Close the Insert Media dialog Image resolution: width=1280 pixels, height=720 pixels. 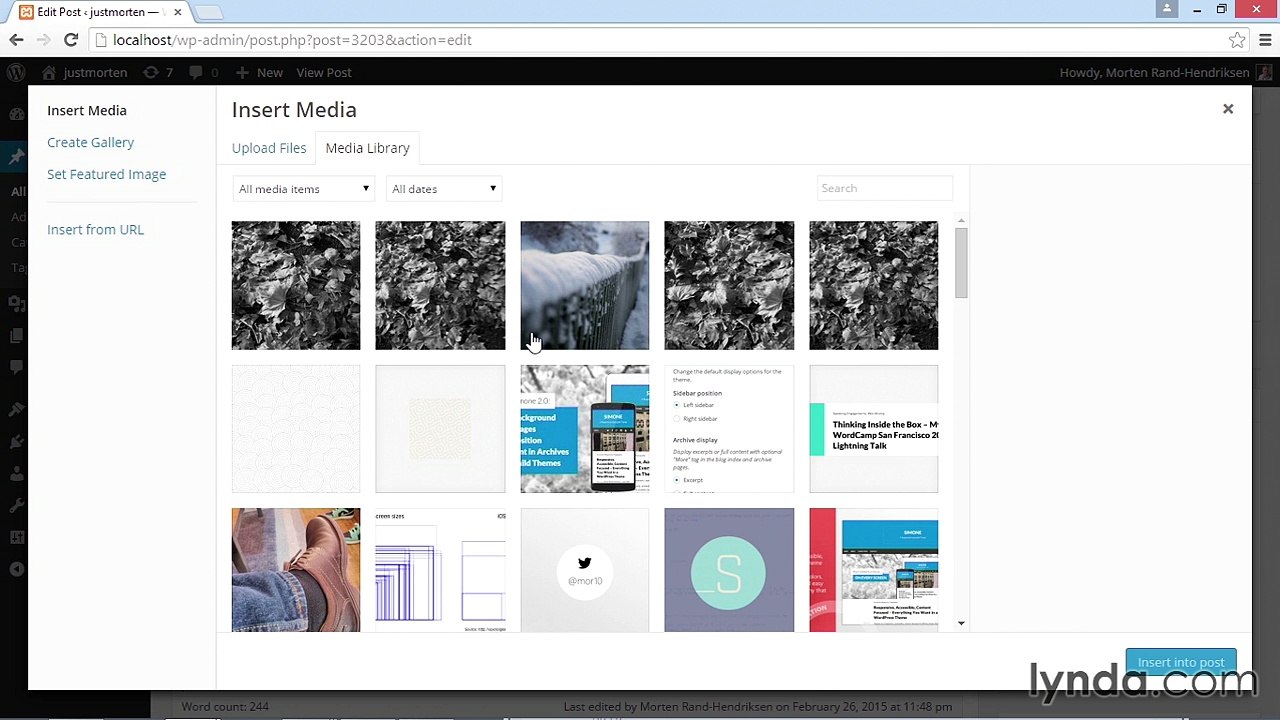[1228, 109]
